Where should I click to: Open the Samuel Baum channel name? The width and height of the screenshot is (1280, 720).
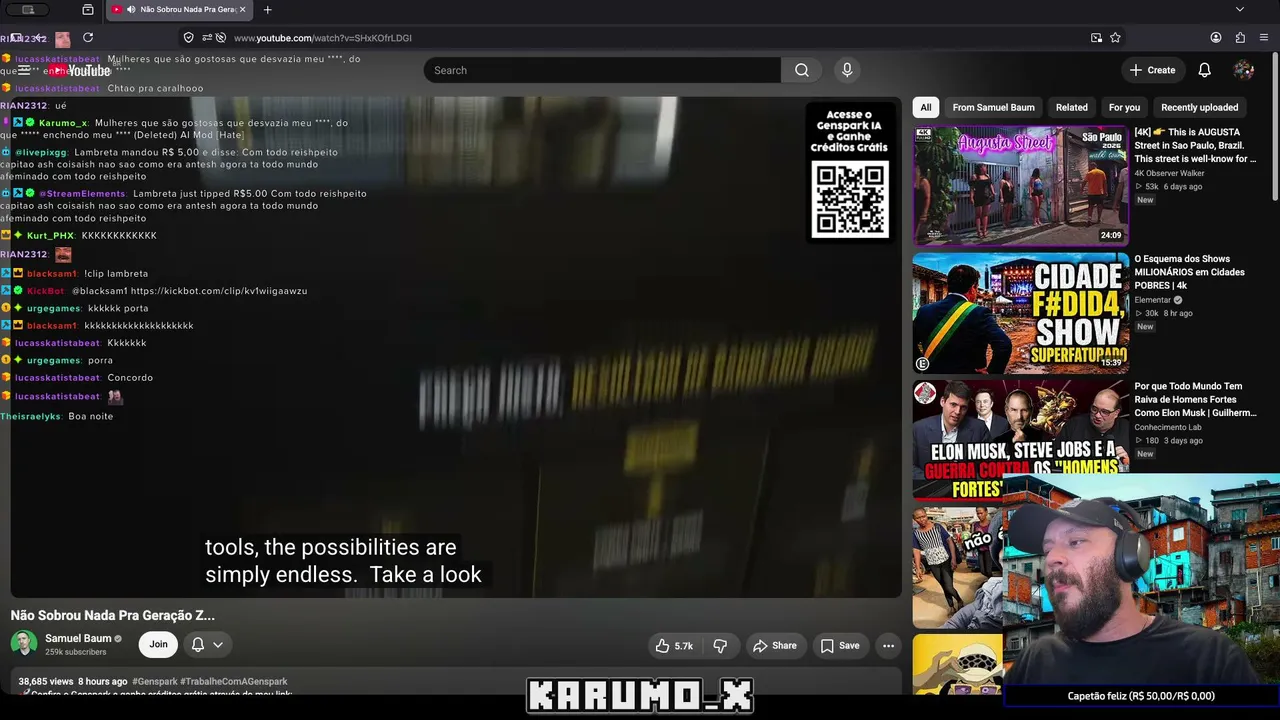[78, 638]
